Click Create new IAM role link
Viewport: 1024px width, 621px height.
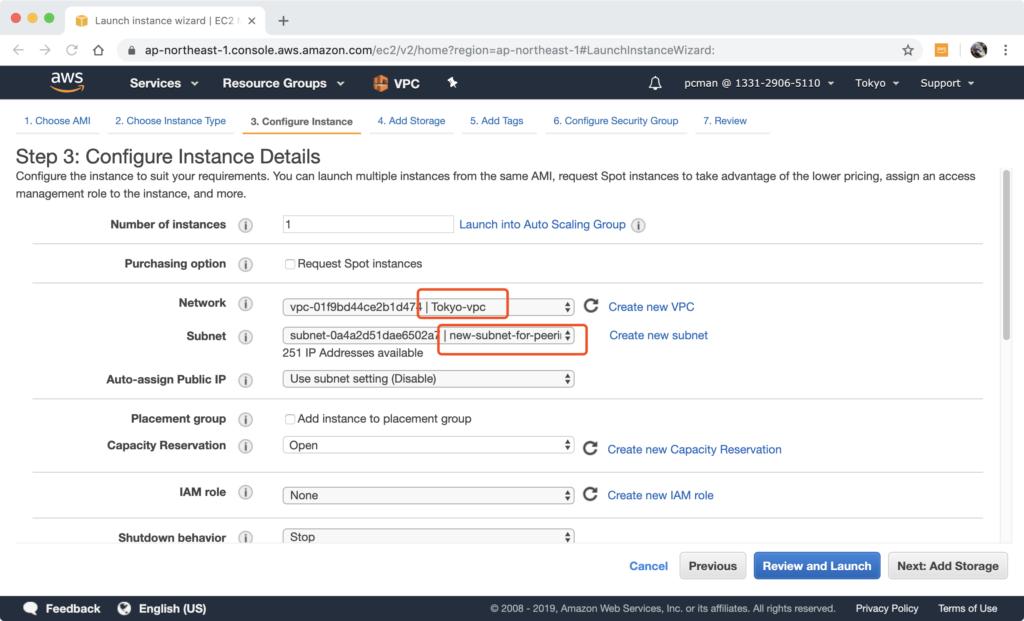click(x=660, y=495)
